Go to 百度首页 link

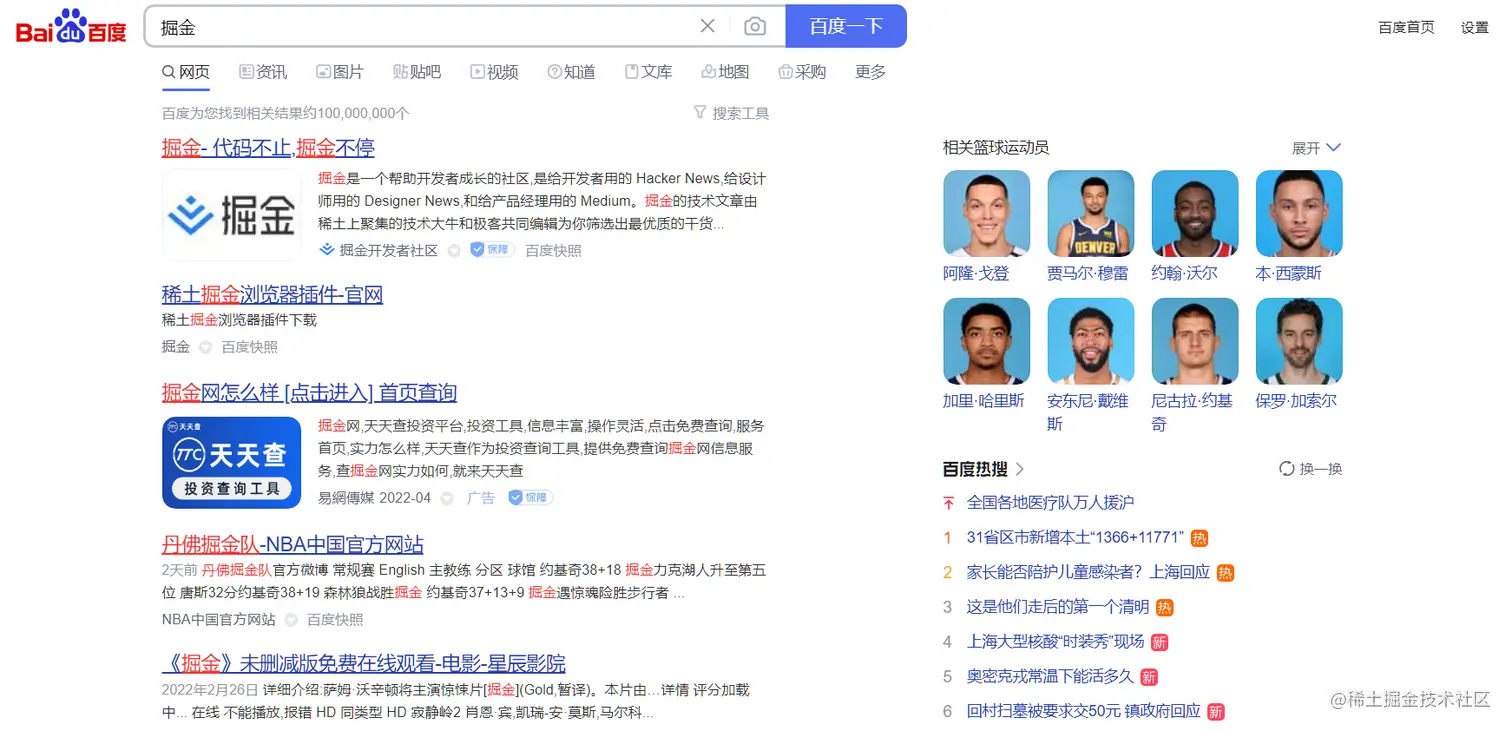(1406, 27)
